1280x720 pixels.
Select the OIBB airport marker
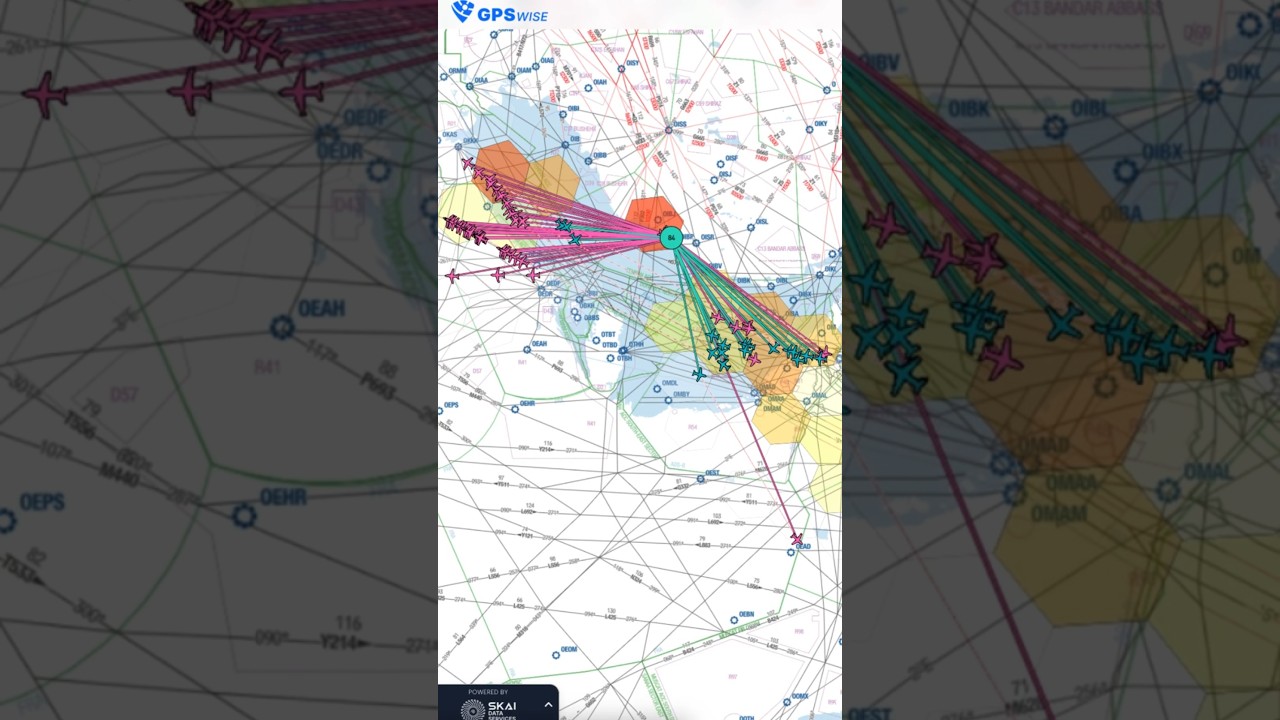click(x=588, y=161)
